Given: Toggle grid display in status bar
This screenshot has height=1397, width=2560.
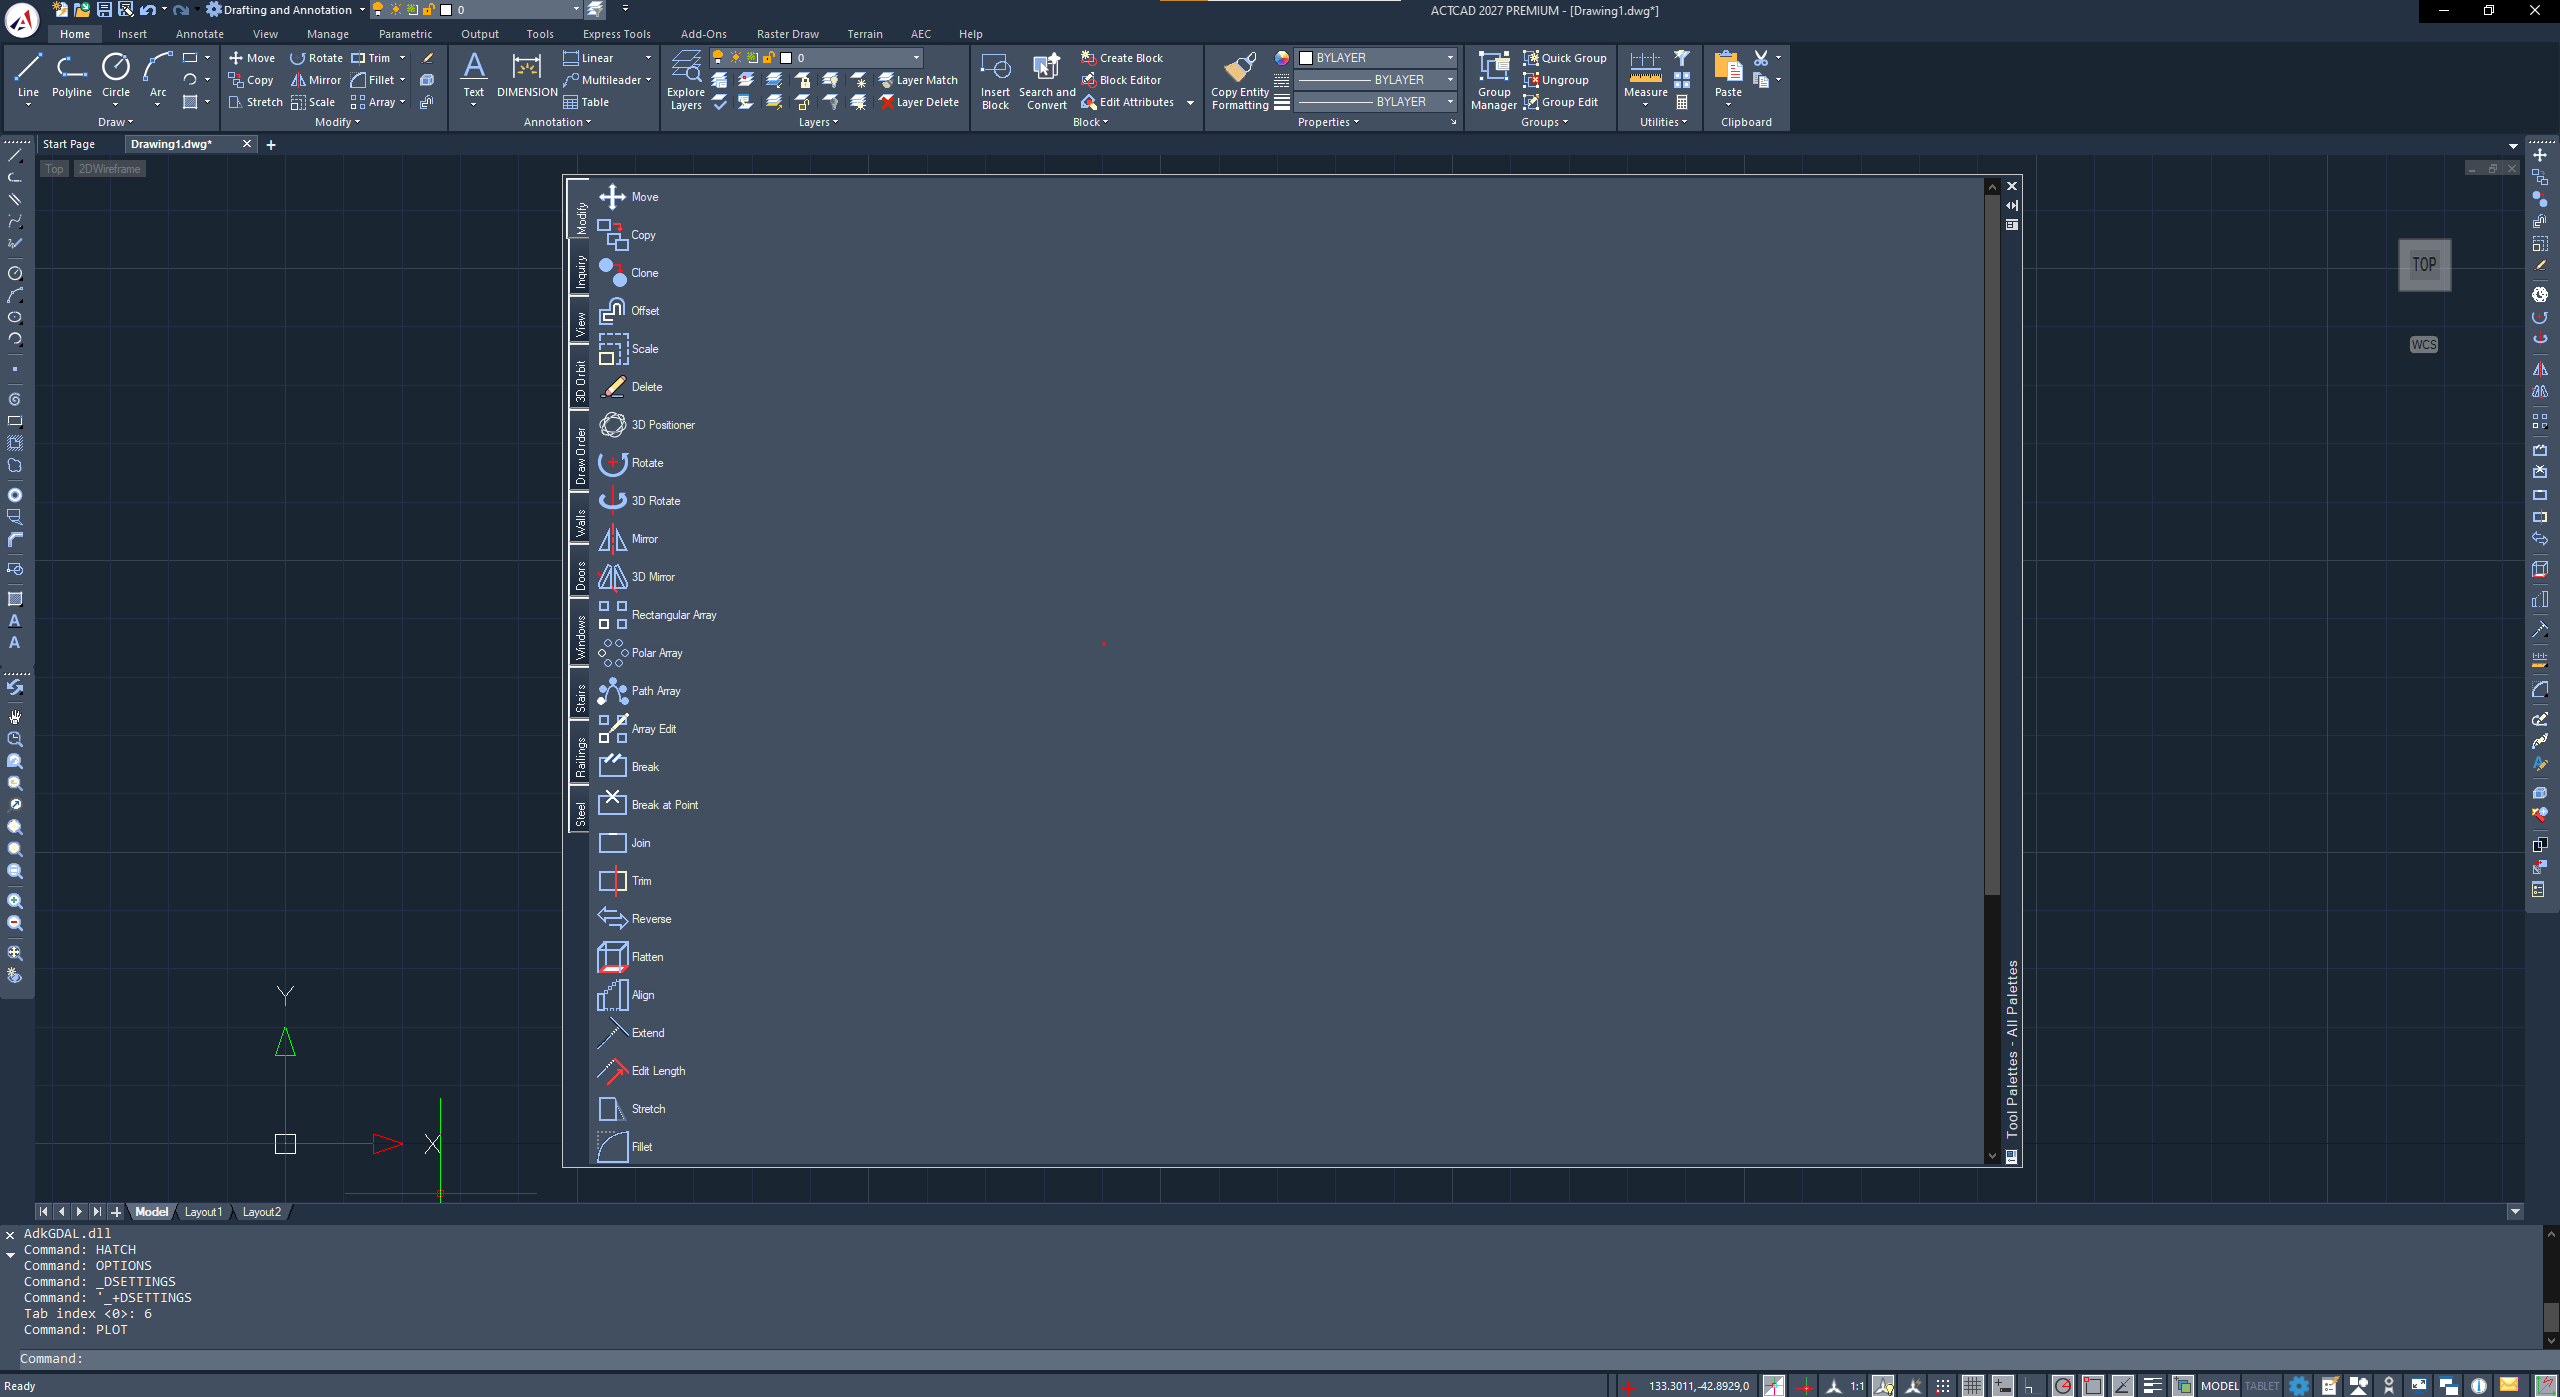Looking at the screenshot, I should pyautogui.click(x=1972, y=1385).
